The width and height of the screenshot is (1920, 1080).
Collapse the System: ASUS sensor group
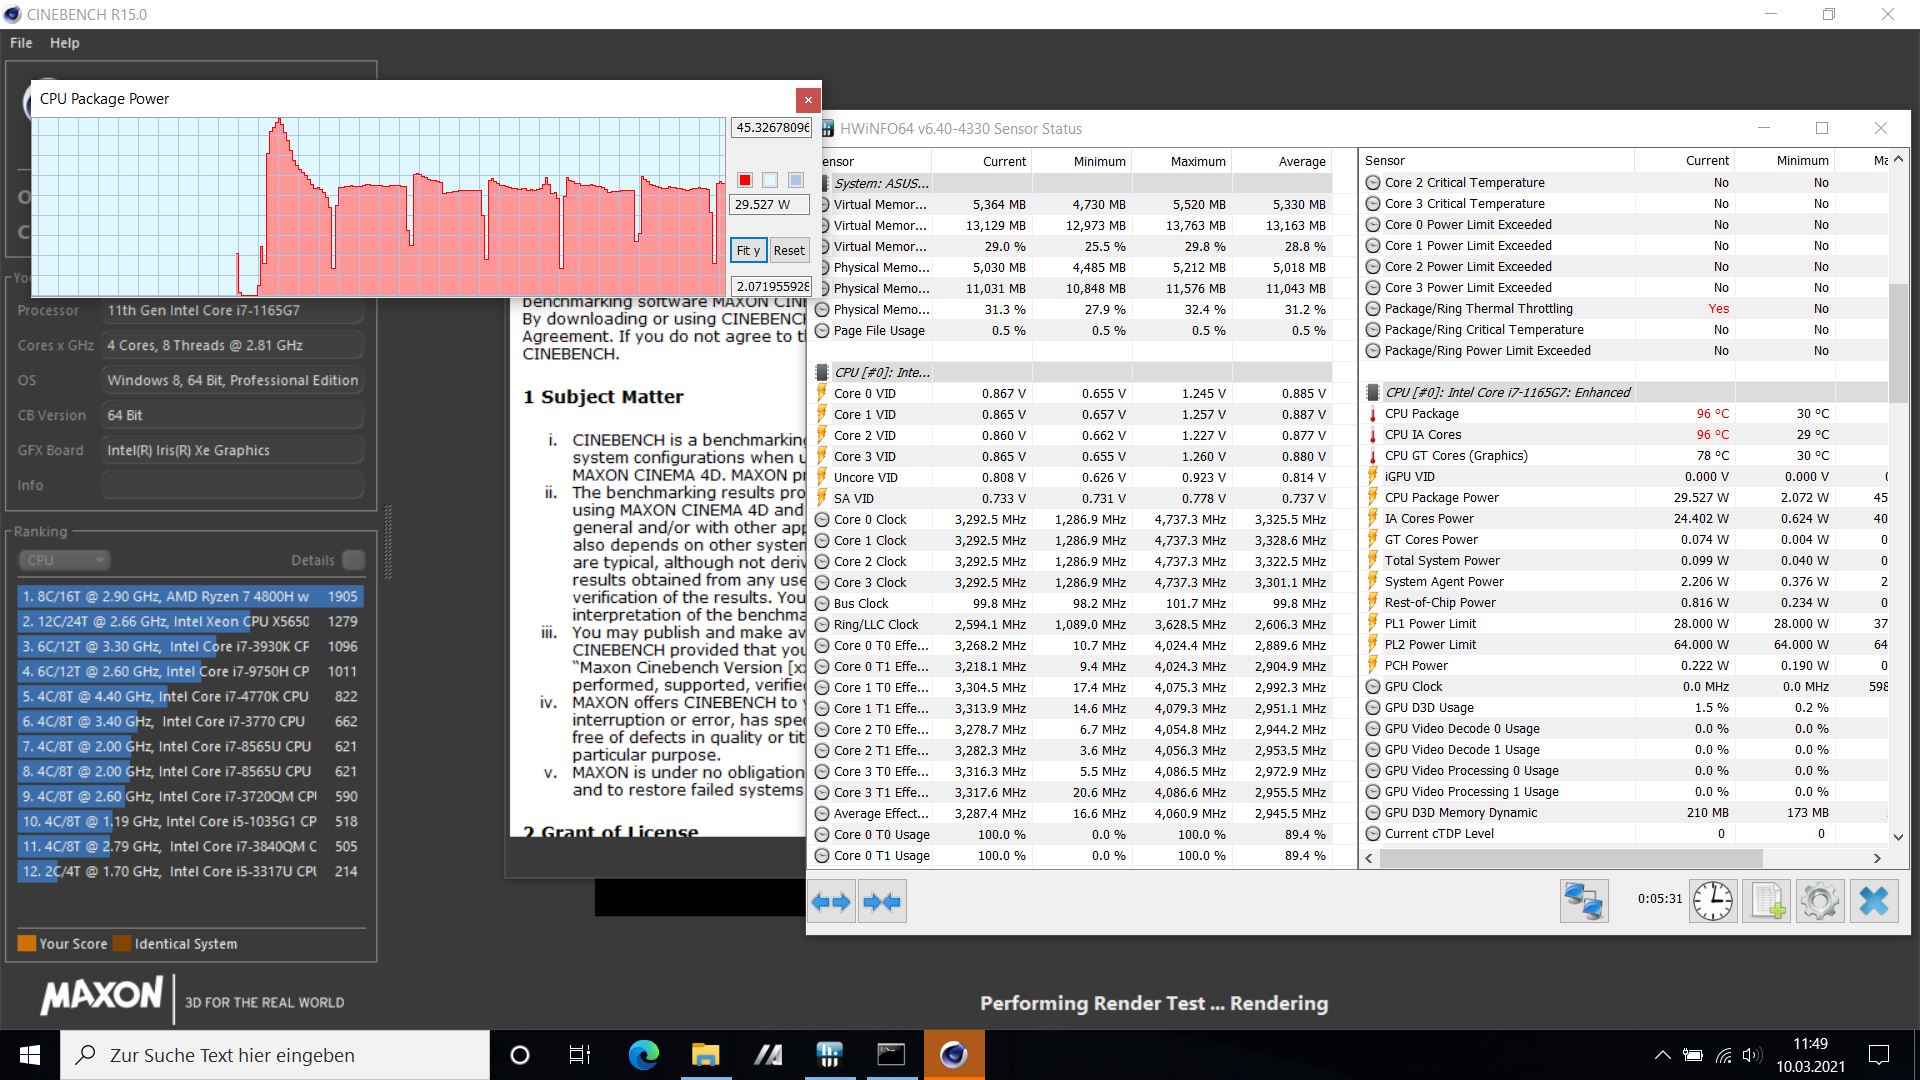pyautogui.click(x=880, y=183)
